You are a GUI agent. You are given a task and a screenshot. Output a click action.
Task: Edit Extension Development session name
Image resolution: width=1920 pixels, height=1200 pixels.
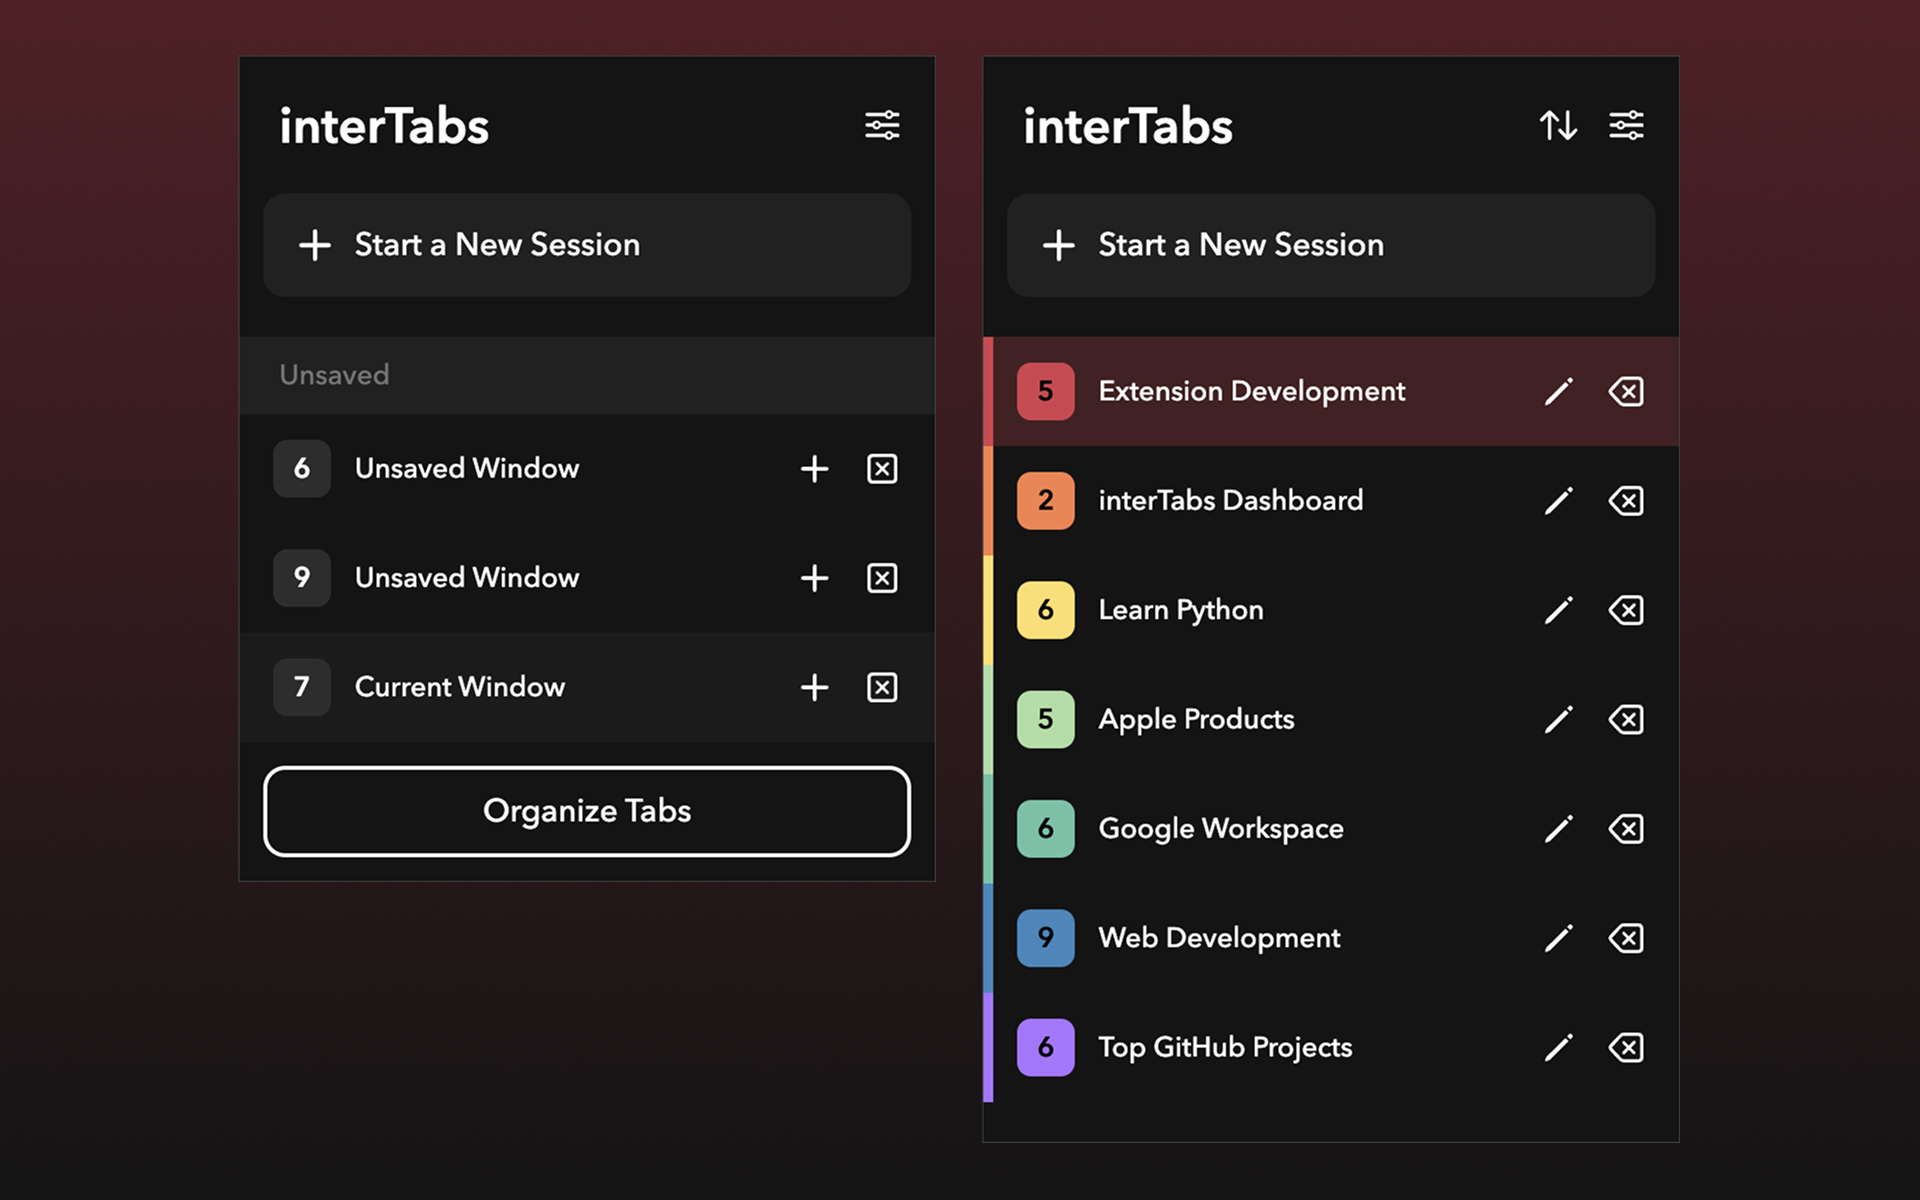pos(1558,392)
